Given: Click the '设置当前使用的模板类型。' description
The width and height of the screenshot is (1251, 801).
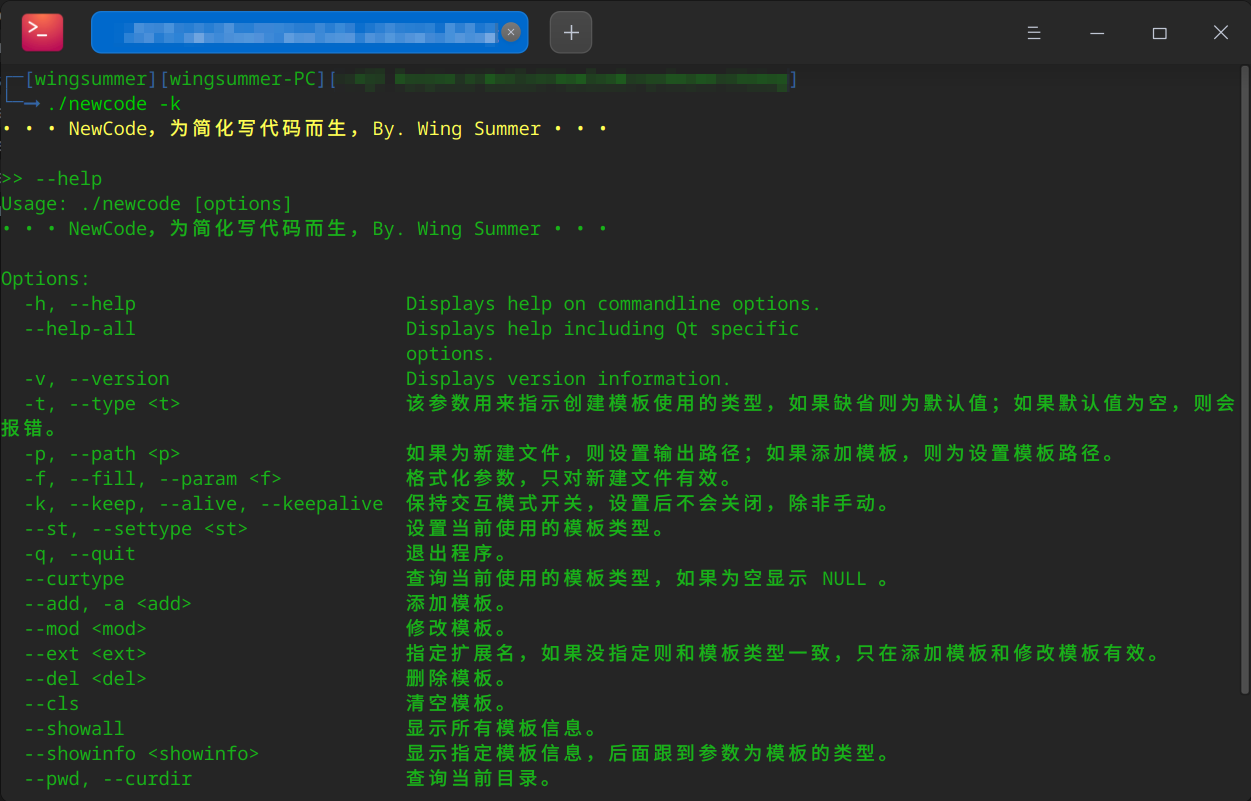Looking at the screenshot, I should click(535, 529).
